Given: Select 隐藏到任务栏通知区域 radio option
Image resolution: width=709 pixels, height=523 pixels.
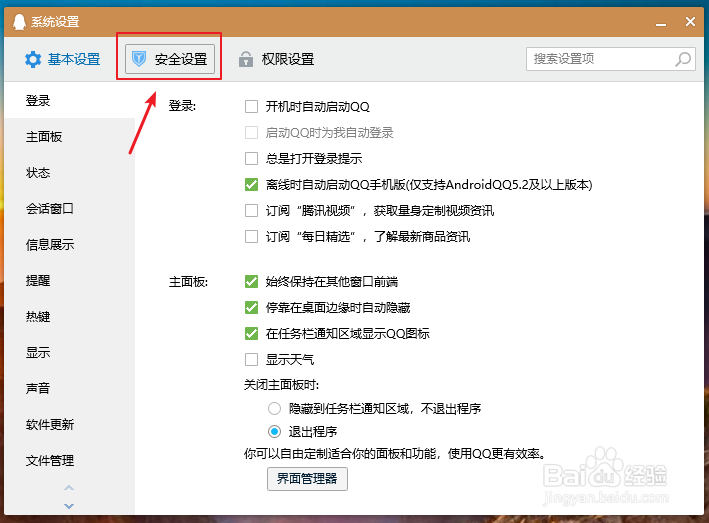Looking at the screenshot, I should pos(274,409).
